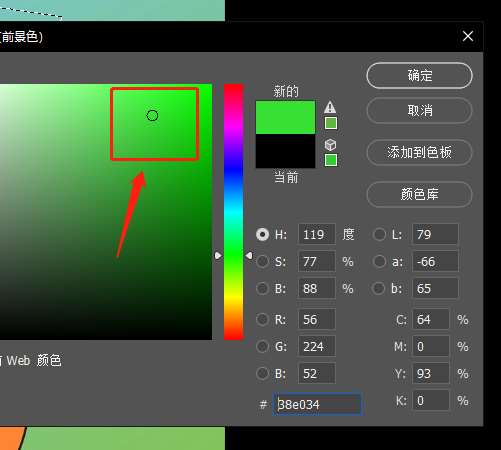501x450 pixels.
Task: Click the out-of-gamut warning triangle icon
Action: point(330,107)
